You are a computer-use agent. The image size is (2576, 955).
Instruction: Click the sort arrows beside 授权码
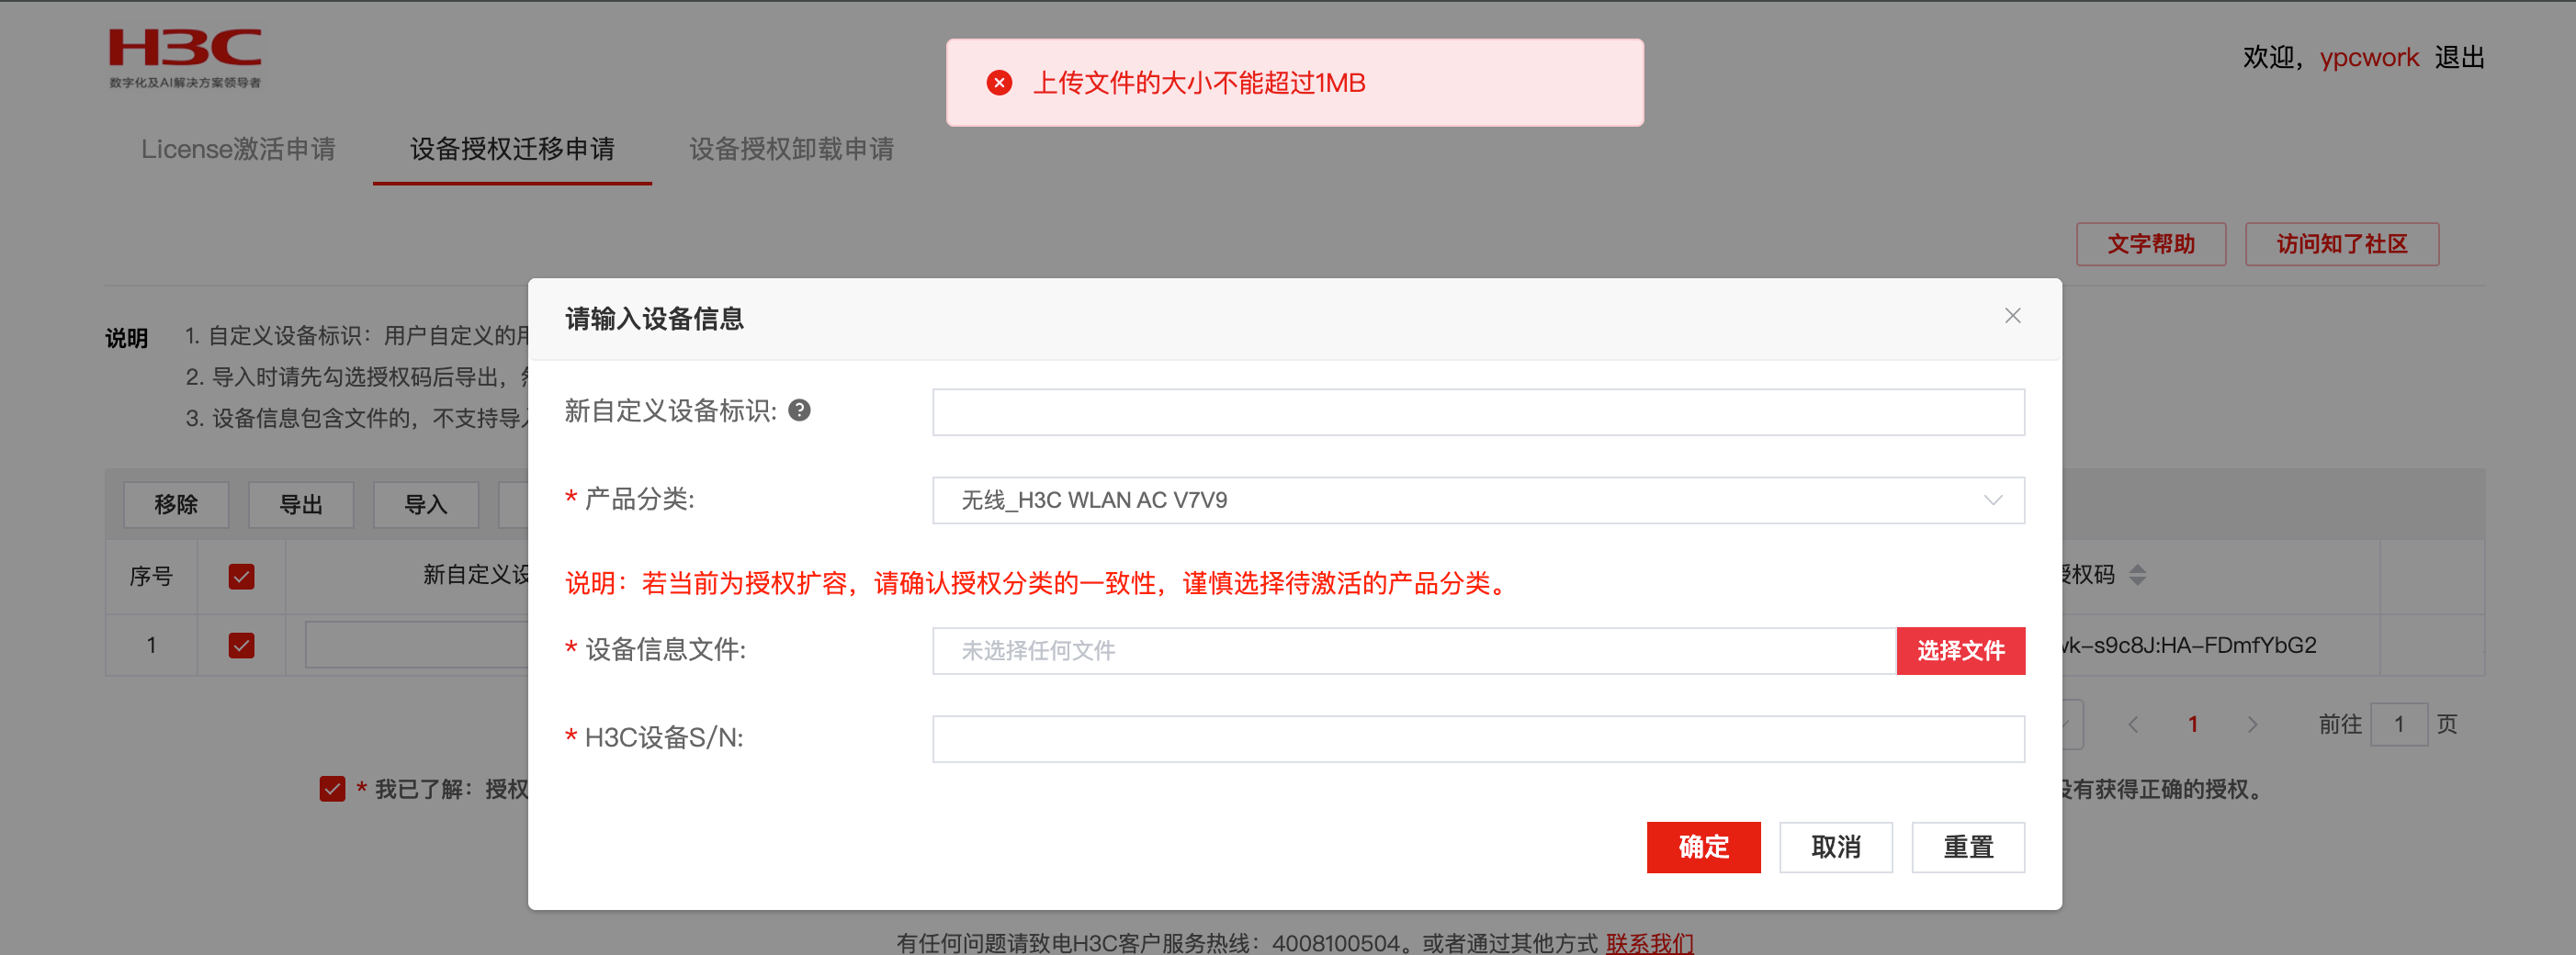point(2137,575)
